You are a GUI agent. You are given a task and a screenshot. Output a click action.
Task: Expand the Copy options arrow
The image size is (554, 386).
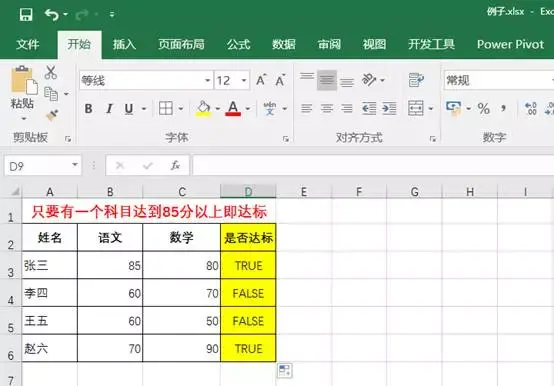click(66, 94)
